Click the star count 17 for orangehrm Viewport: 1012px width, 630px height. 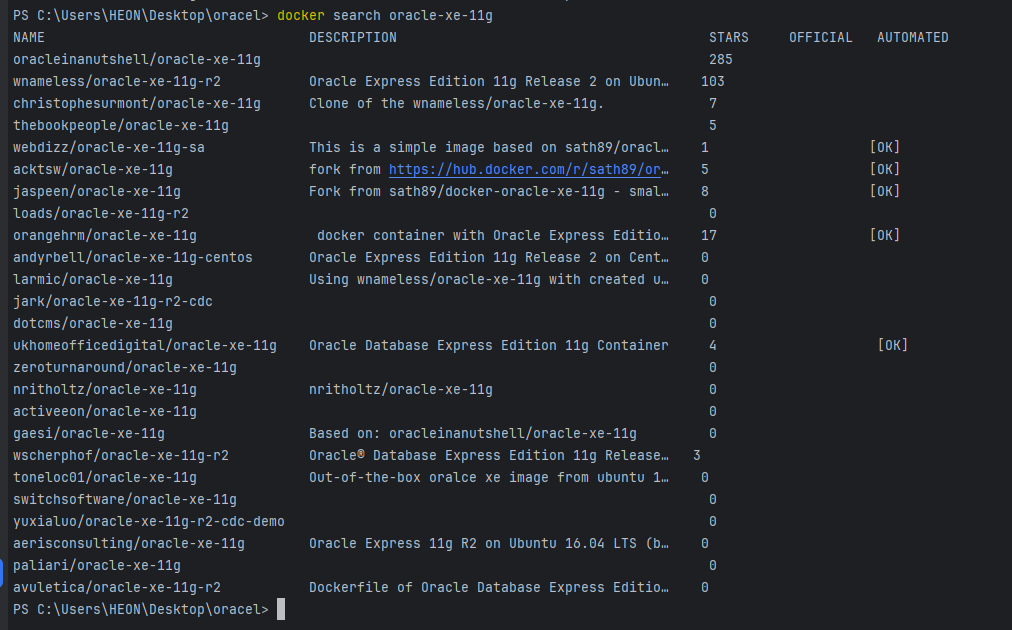coord(709,235)
